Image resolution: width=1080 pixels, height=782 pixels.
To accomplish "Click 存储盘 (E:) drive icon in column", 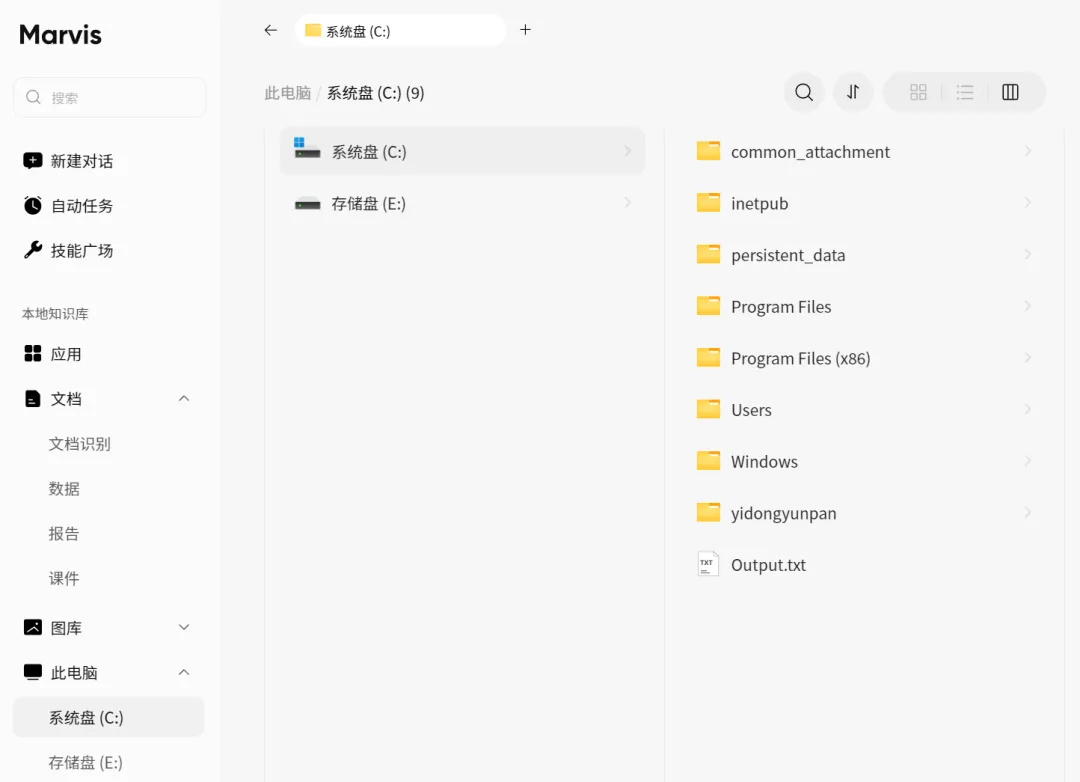I will click(307, 204).
